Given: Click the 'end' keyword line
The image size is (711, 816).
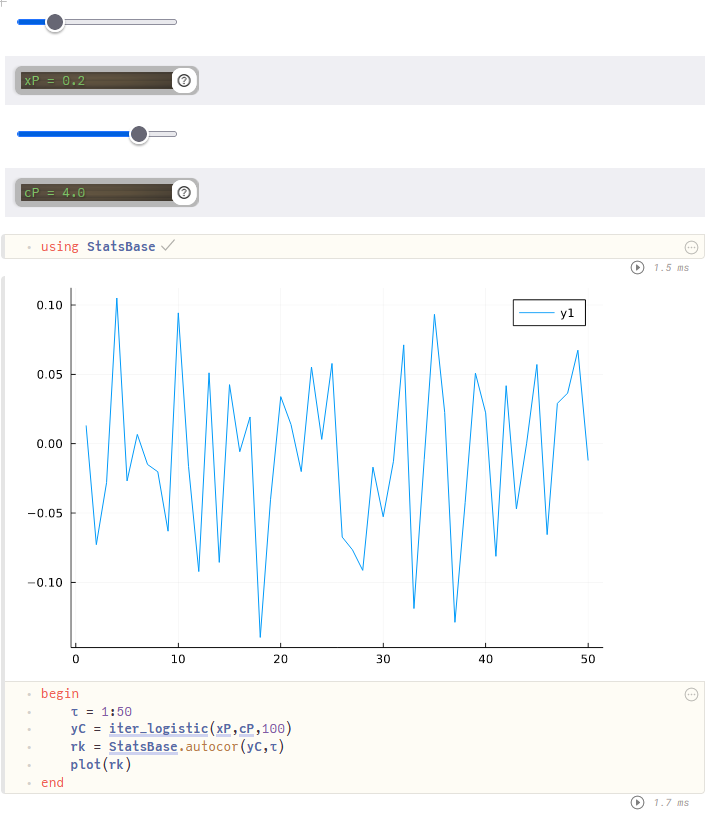Looking at the screenshot, I should (52, 783).
